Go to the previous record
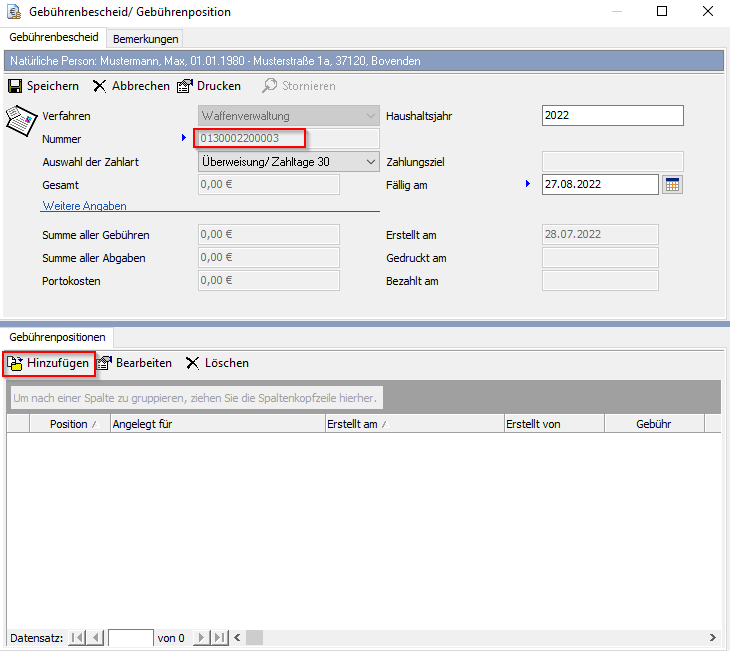Image resolution: width=730 pixels, height=651 pixels. point(95,637)
